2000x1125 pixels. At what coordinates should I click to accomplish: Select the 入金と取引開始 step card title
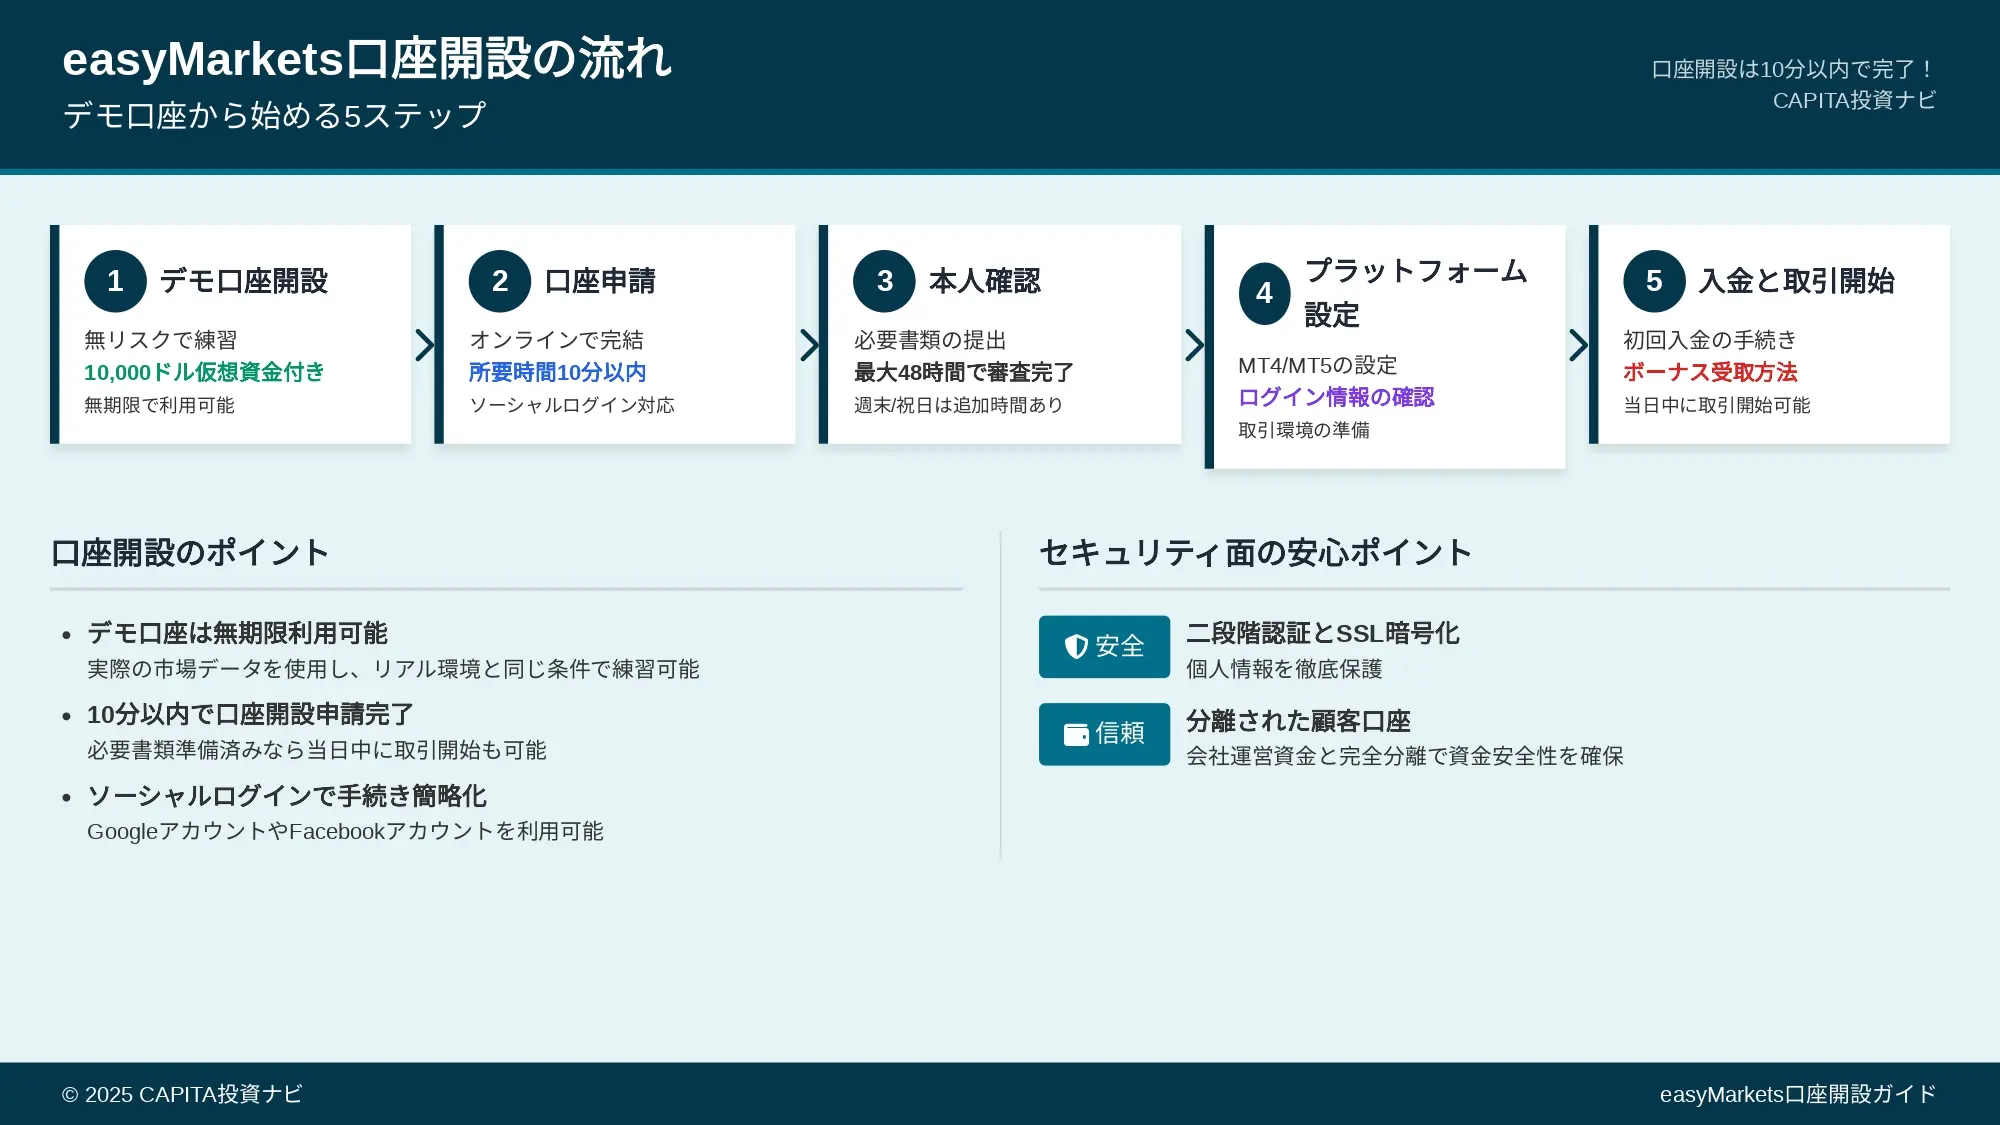(x=1797, y=281)
